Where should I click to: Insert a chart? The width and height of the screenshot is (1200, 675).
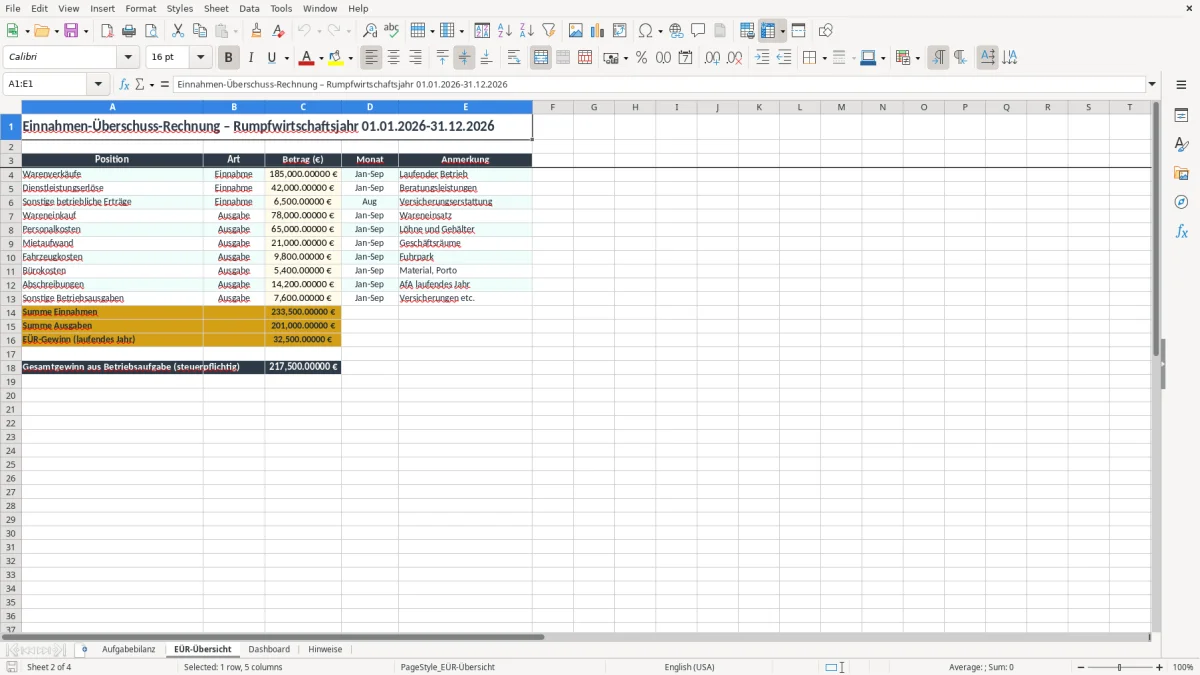point(598,31)
